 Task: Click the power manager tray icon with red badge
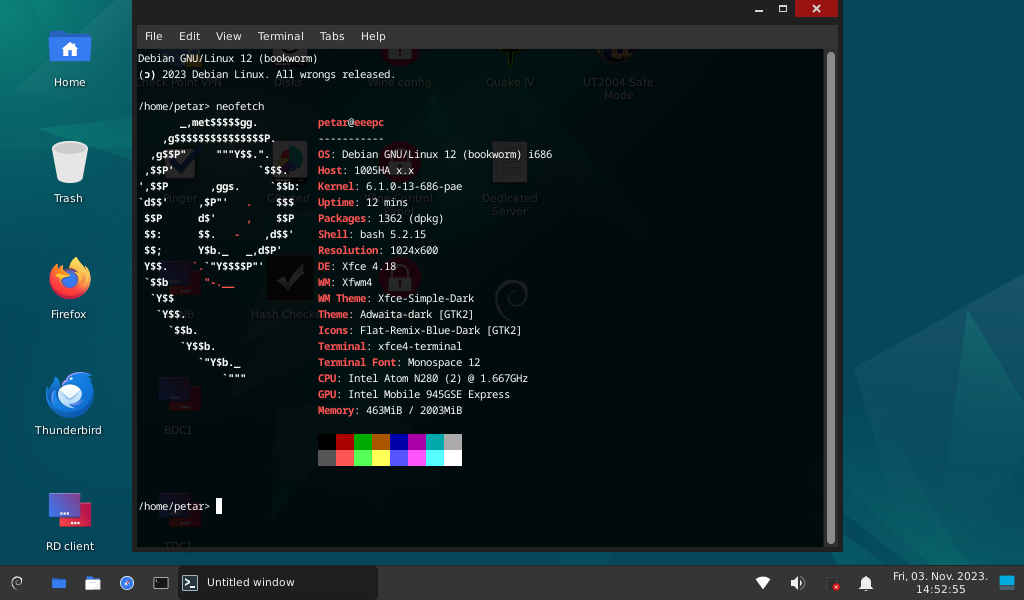point(832,583)
